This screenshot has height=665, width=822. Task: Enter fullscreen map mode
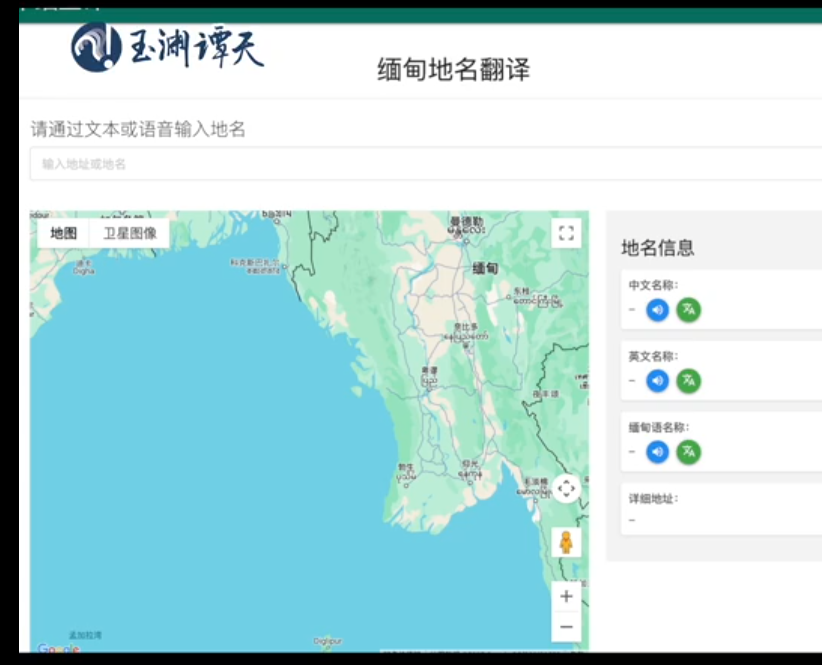pyautogui.click(x=566, y=232)
